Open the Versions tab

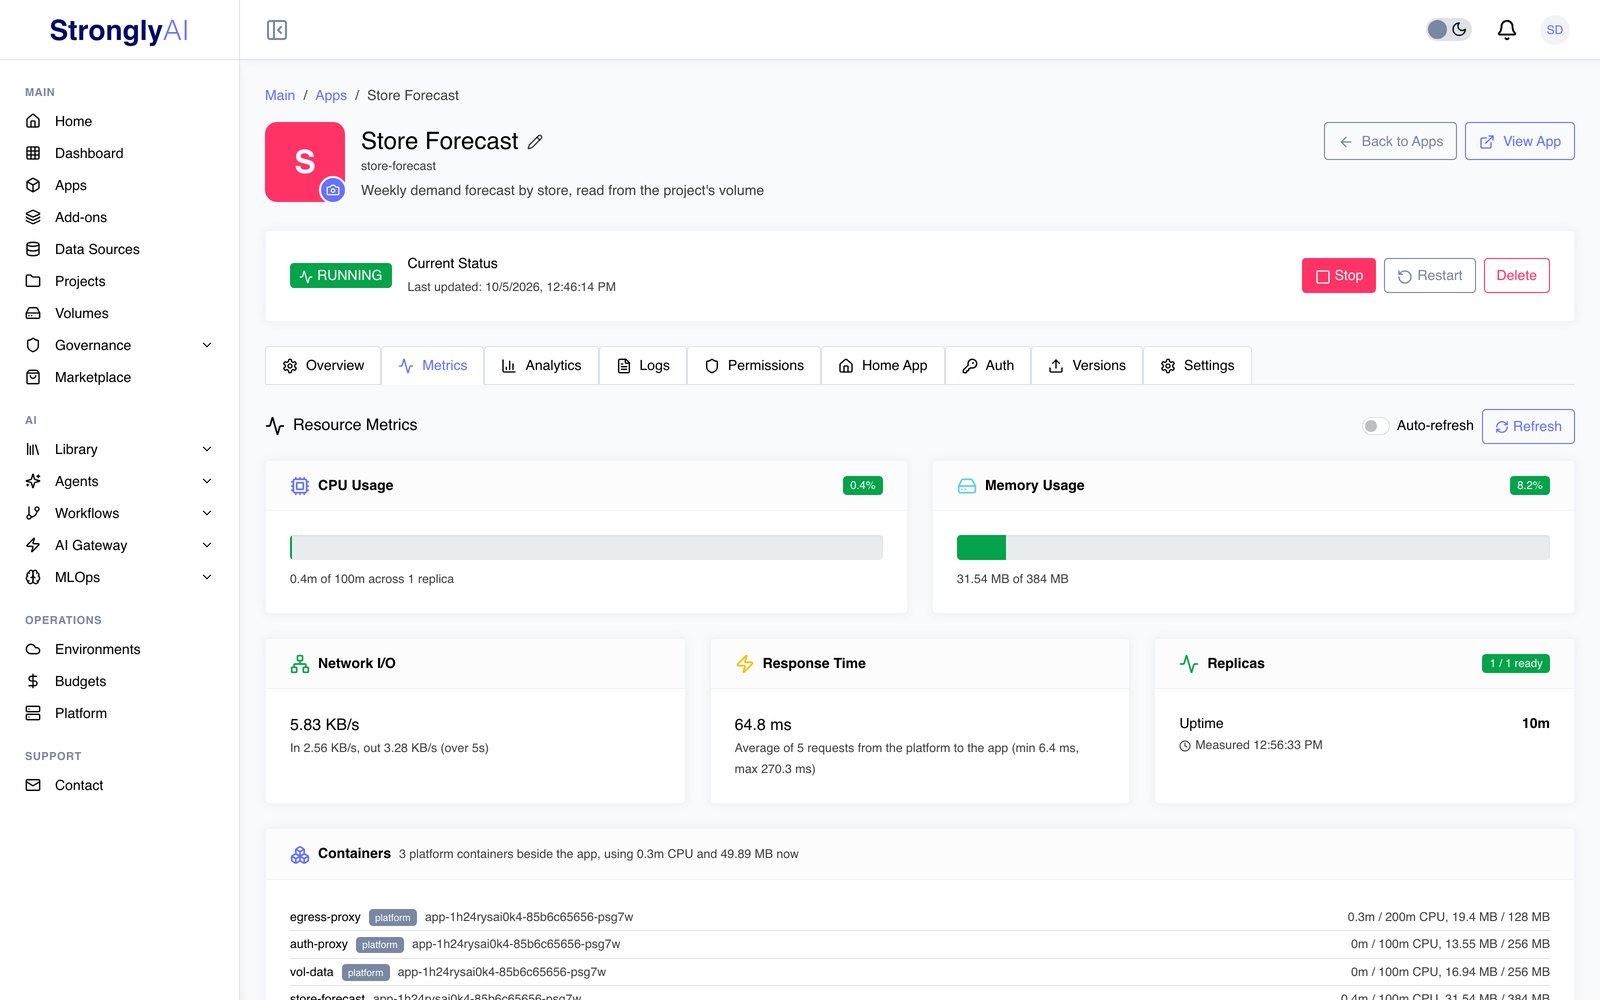tap(1087, 366)
